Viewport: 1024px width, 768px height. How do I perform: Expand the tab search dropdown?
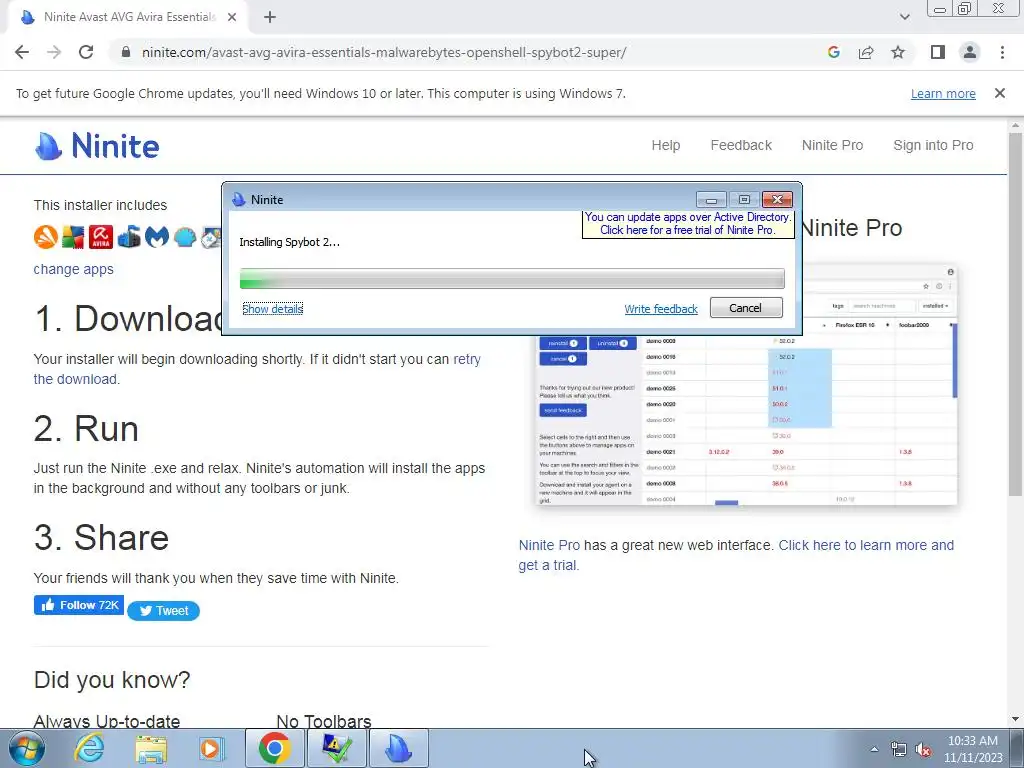[904, 17]
